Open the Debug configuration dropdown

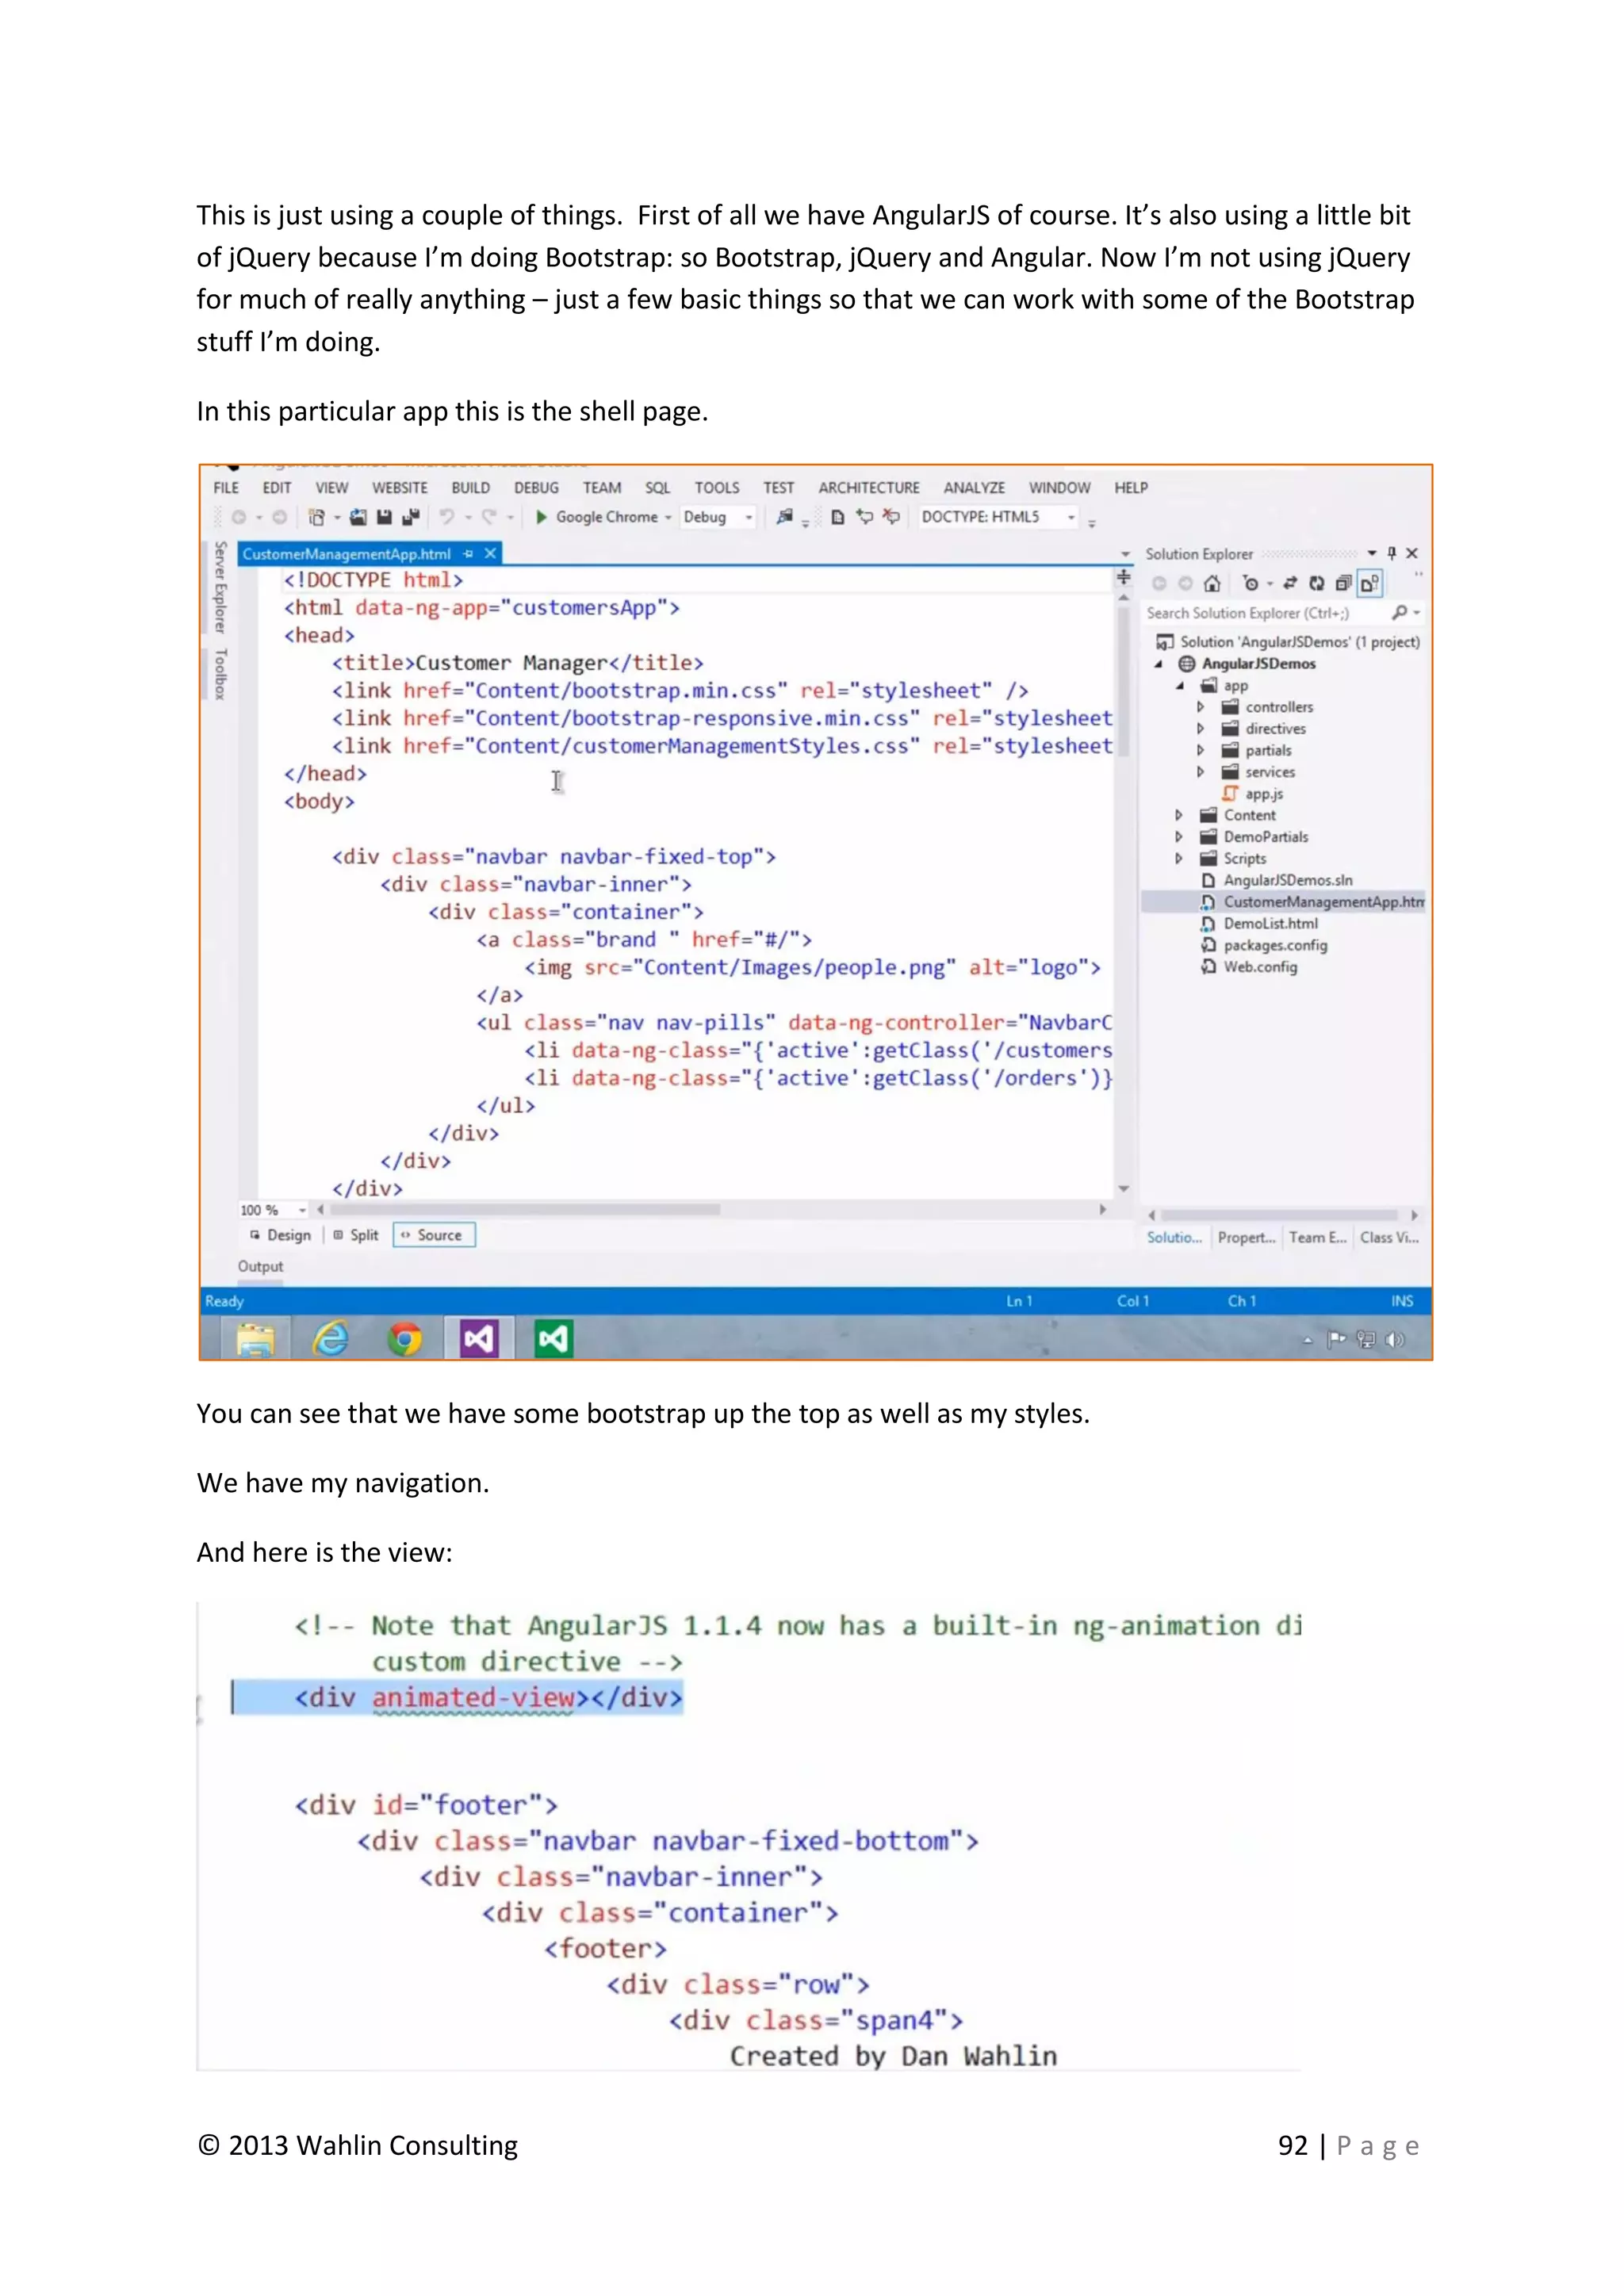point(749,517)
